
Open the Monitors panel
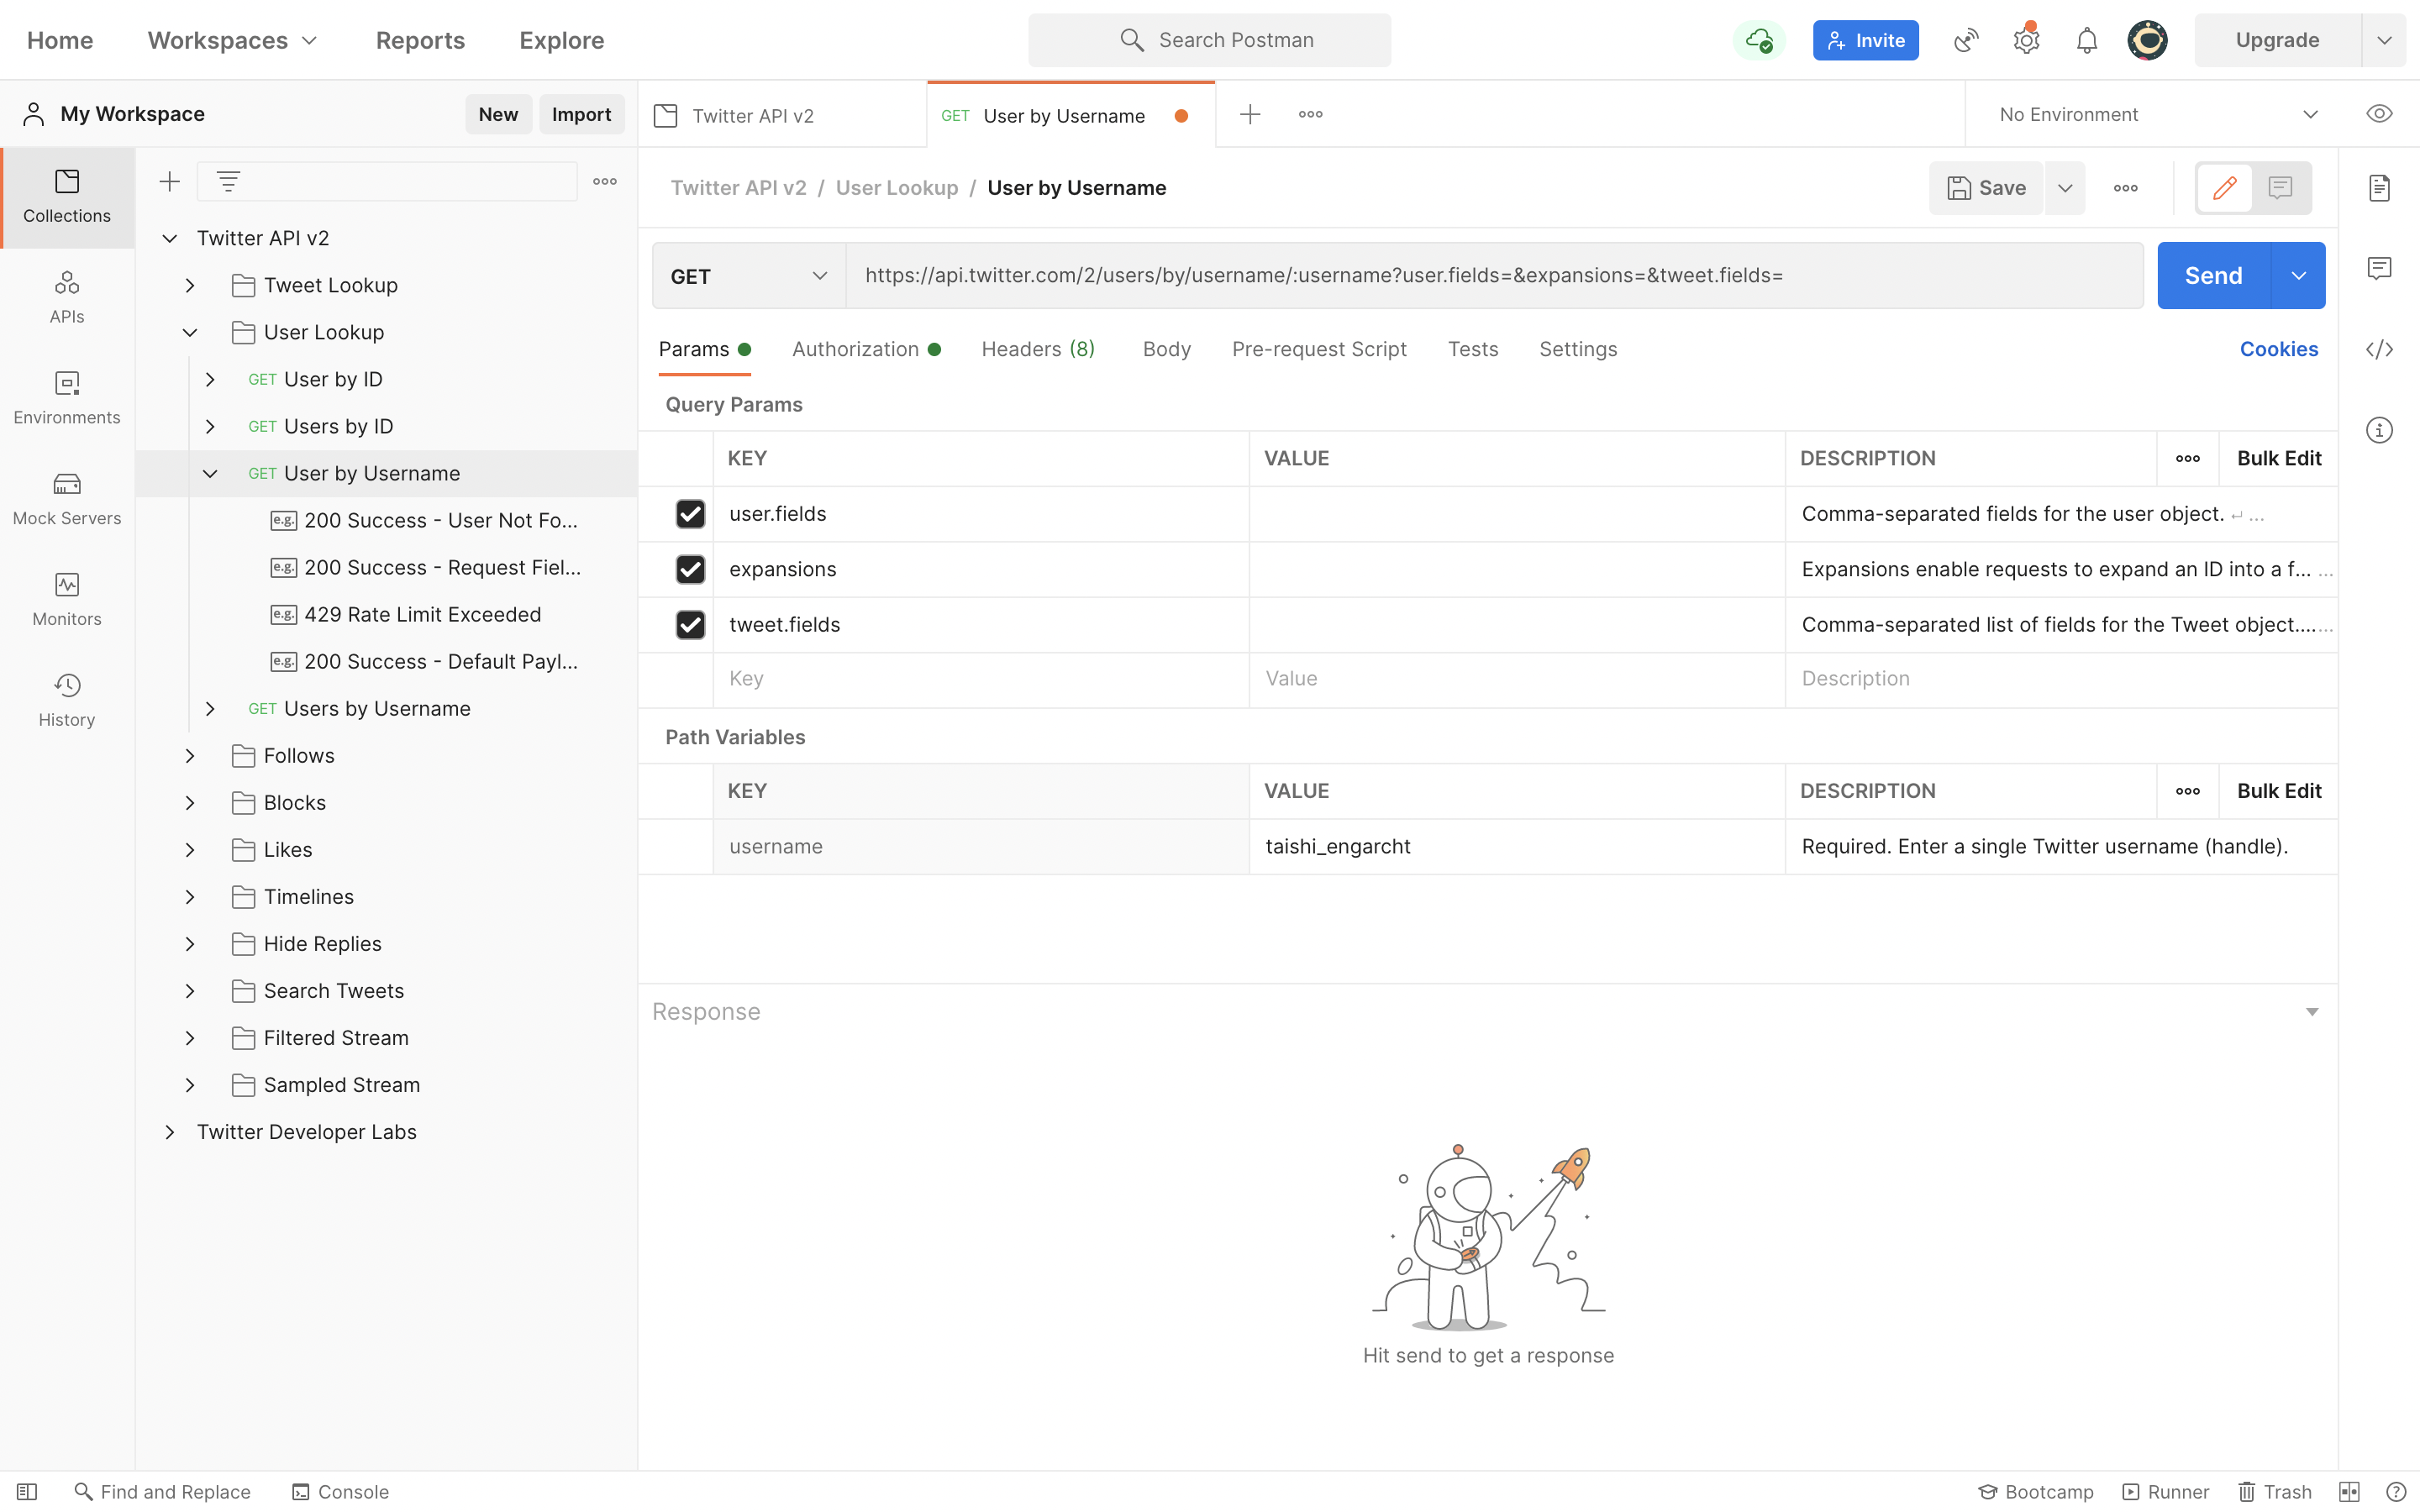[66, 598]
